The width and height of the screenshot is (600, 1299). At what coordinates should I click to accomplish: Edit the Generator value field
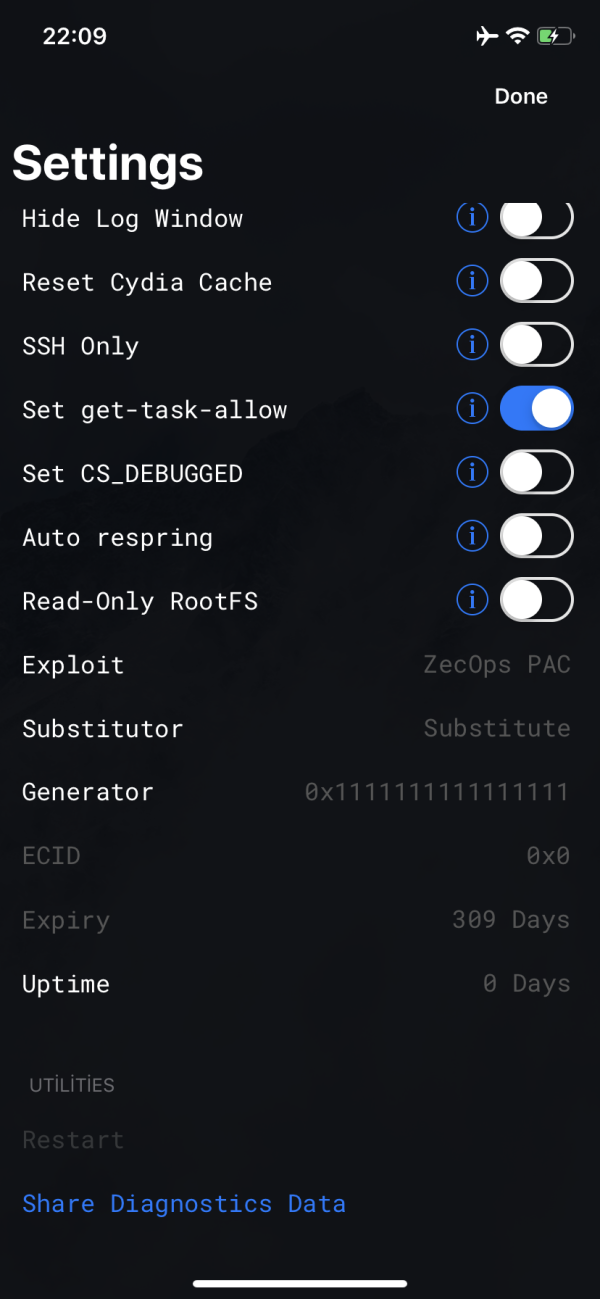(x=437, y=792)
